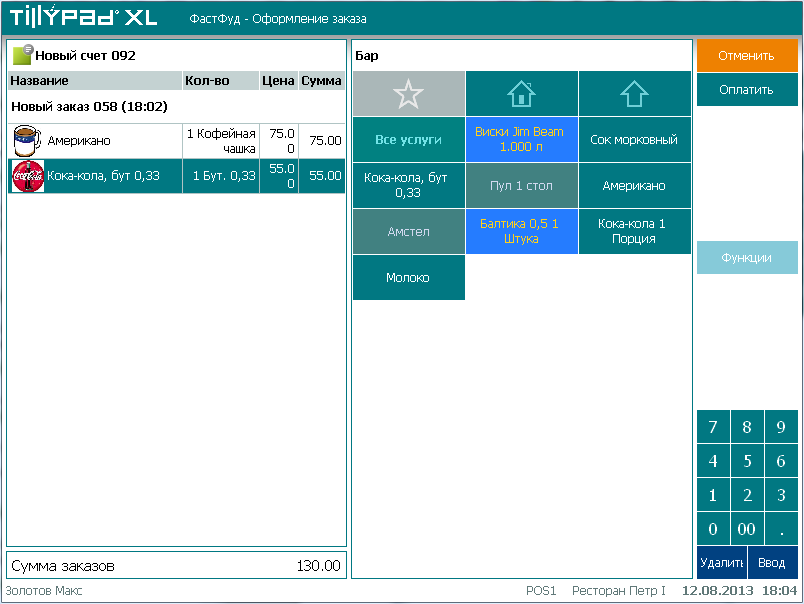This screenshot has height=604, width=804.
Task: Click the Tillypad XL logo
Action: pyautogui.click(x=84, y=17)
